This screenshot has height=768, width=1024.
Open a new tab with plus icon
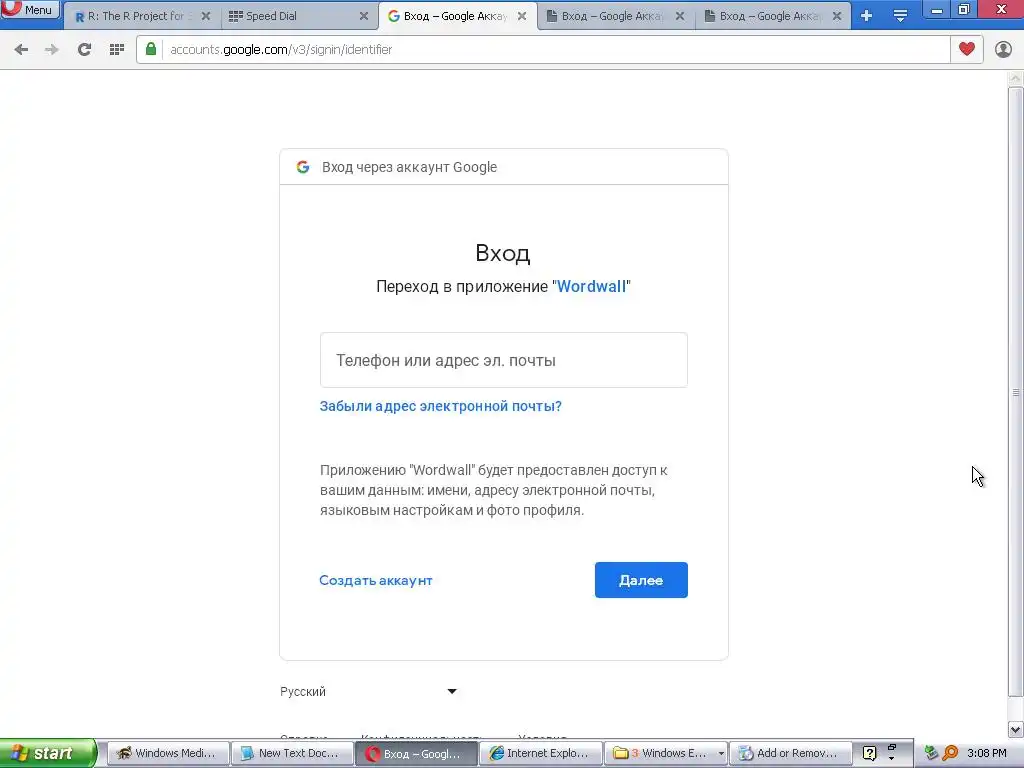point(867,16)
